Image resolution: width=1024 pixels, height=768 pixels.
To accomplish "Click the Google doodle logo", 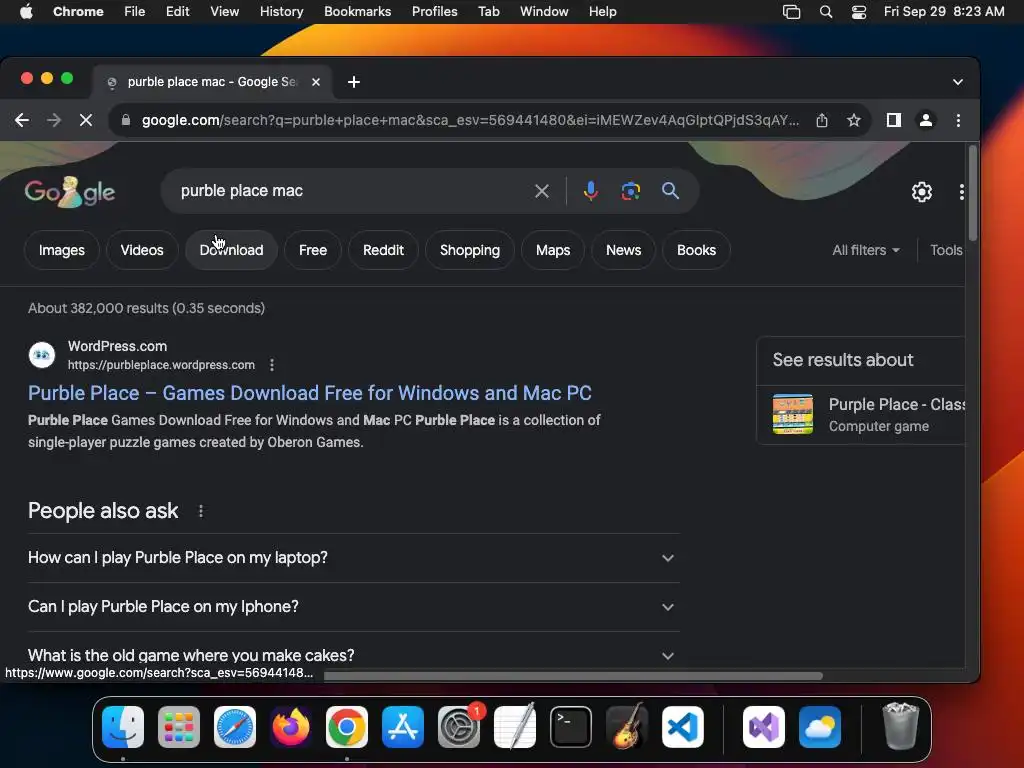I will [x=69, y=192].
